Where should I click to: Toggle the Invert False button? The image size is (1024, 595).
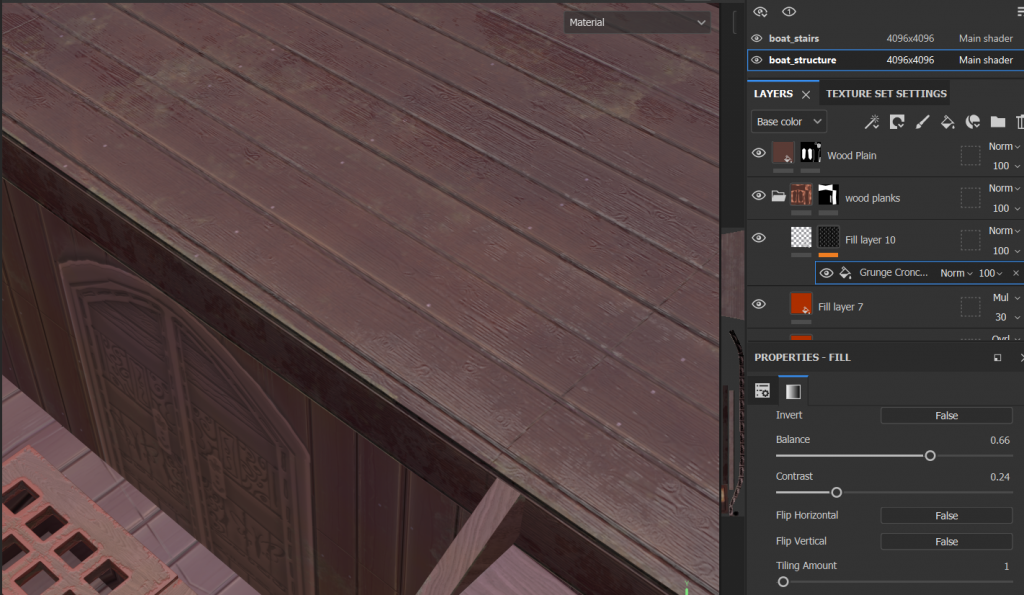pyautogui.click(x=946, y=415)
